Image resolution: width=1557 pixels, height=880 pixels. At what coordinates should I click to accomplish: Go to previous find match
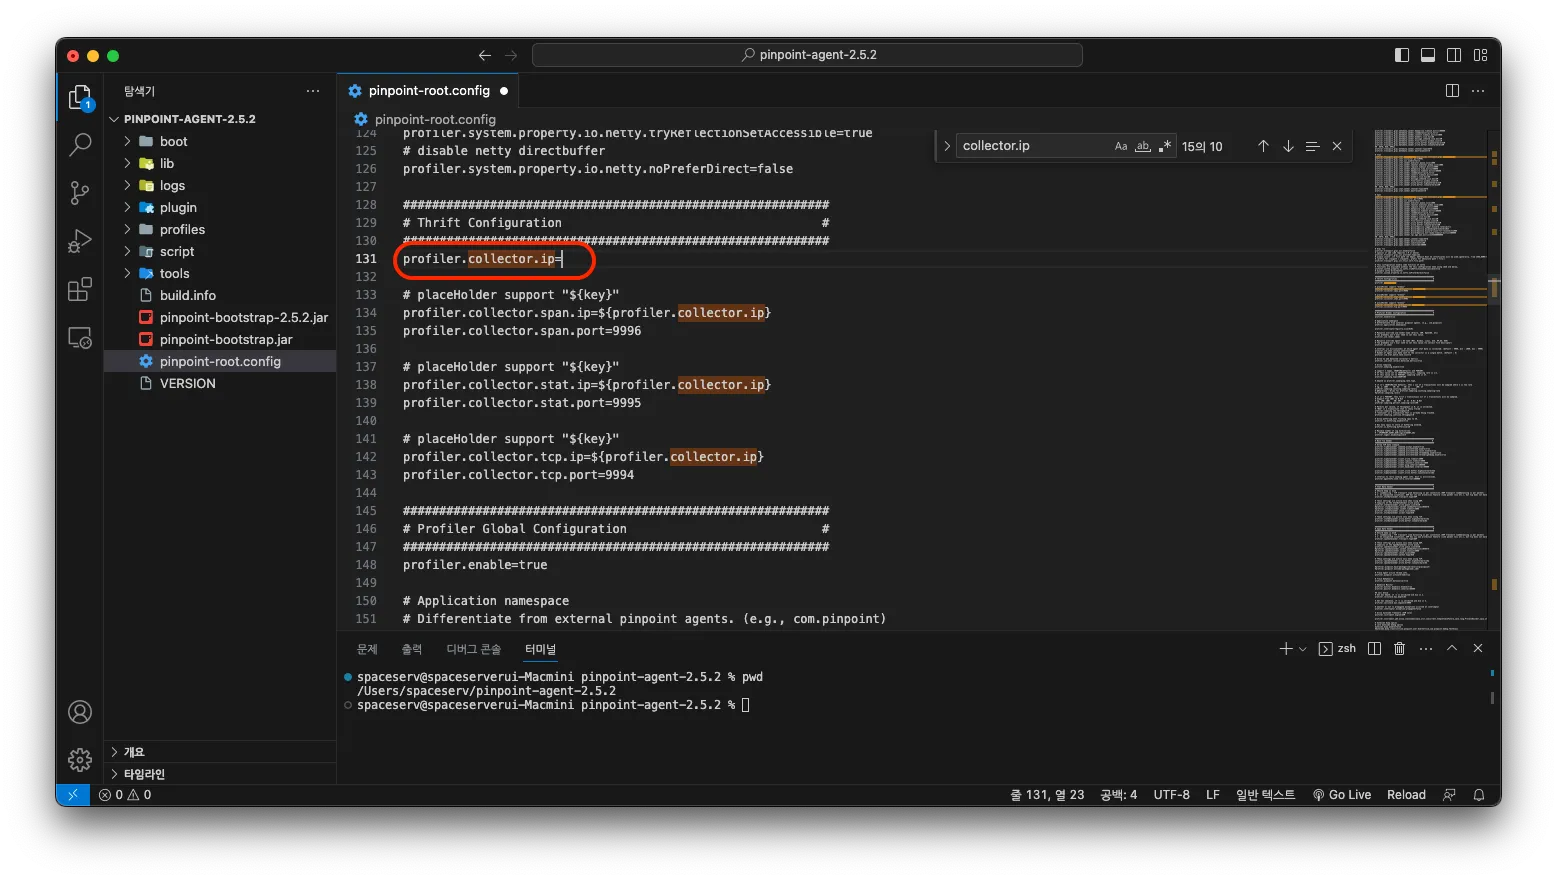(1263, 146)
